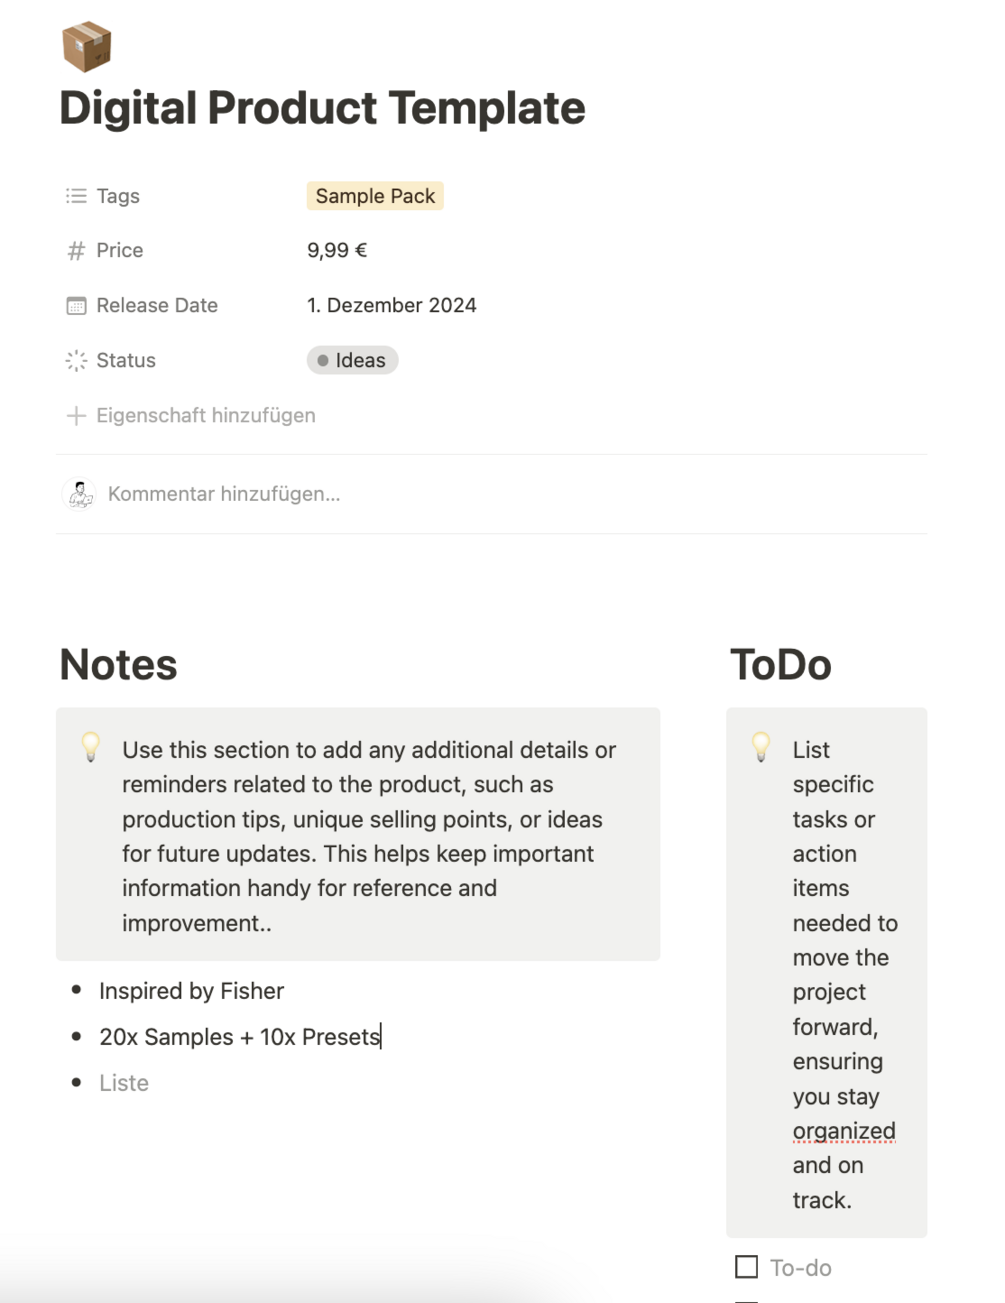This screenshot has width=1005, height=1303.
Task: Click the lightbulb icon in Notes callout
Action: tap(91, 747)
